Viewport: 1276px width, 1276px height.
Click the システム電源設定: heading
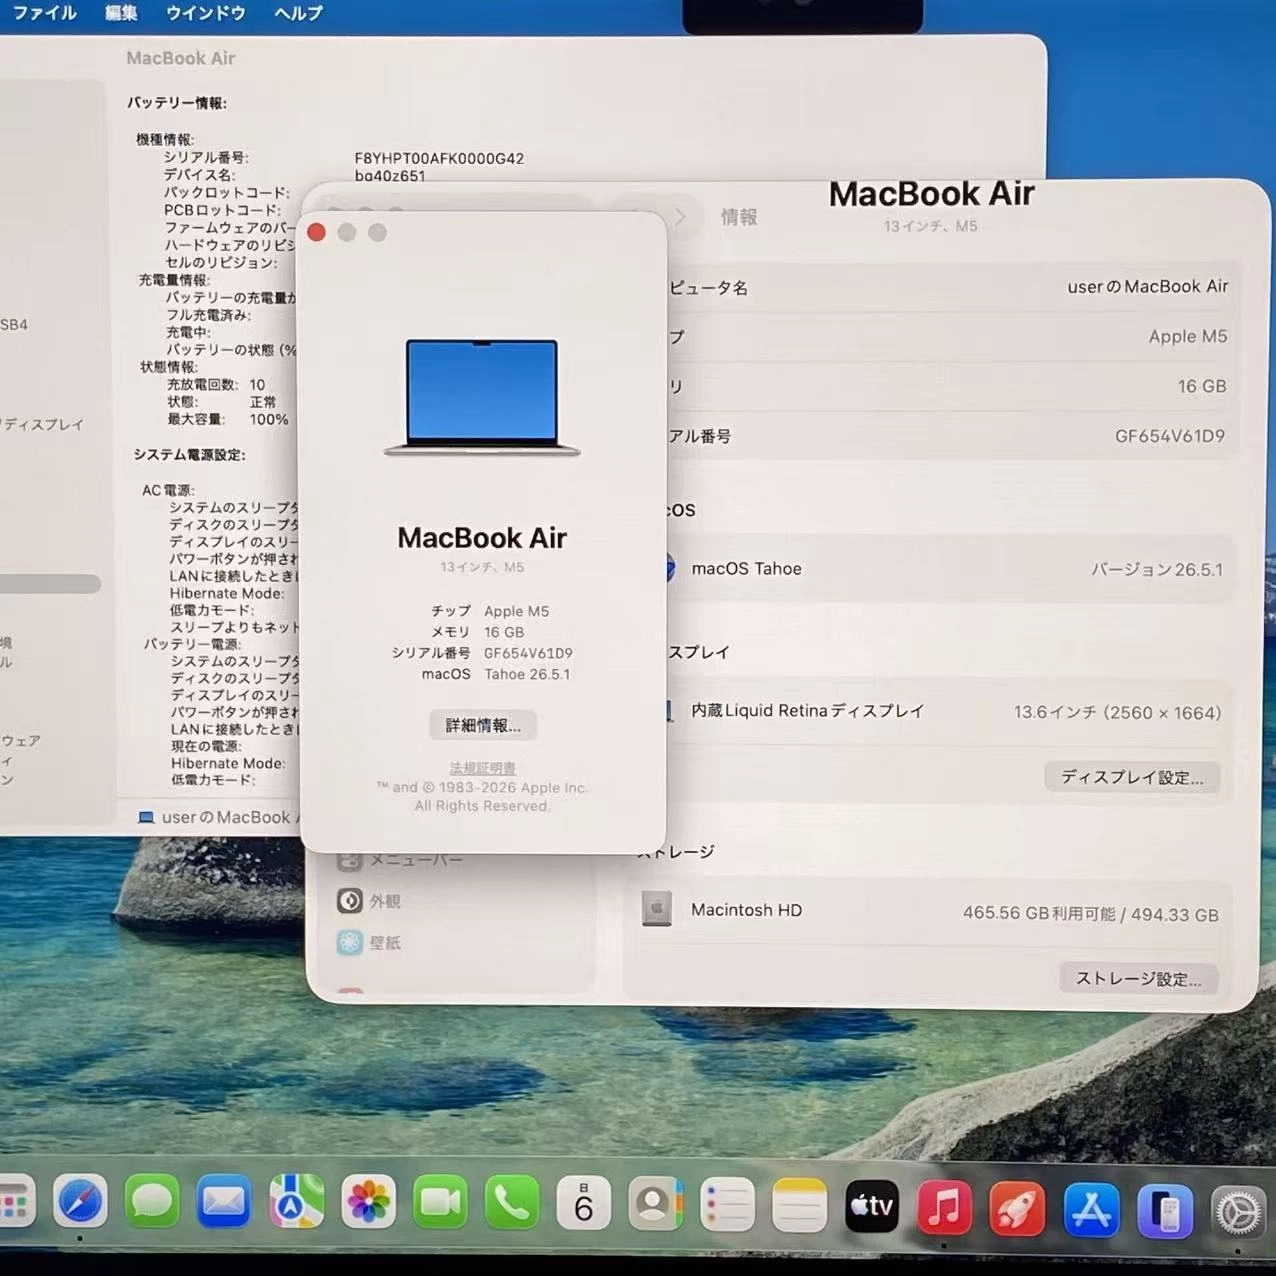click(x=190, y=454)
